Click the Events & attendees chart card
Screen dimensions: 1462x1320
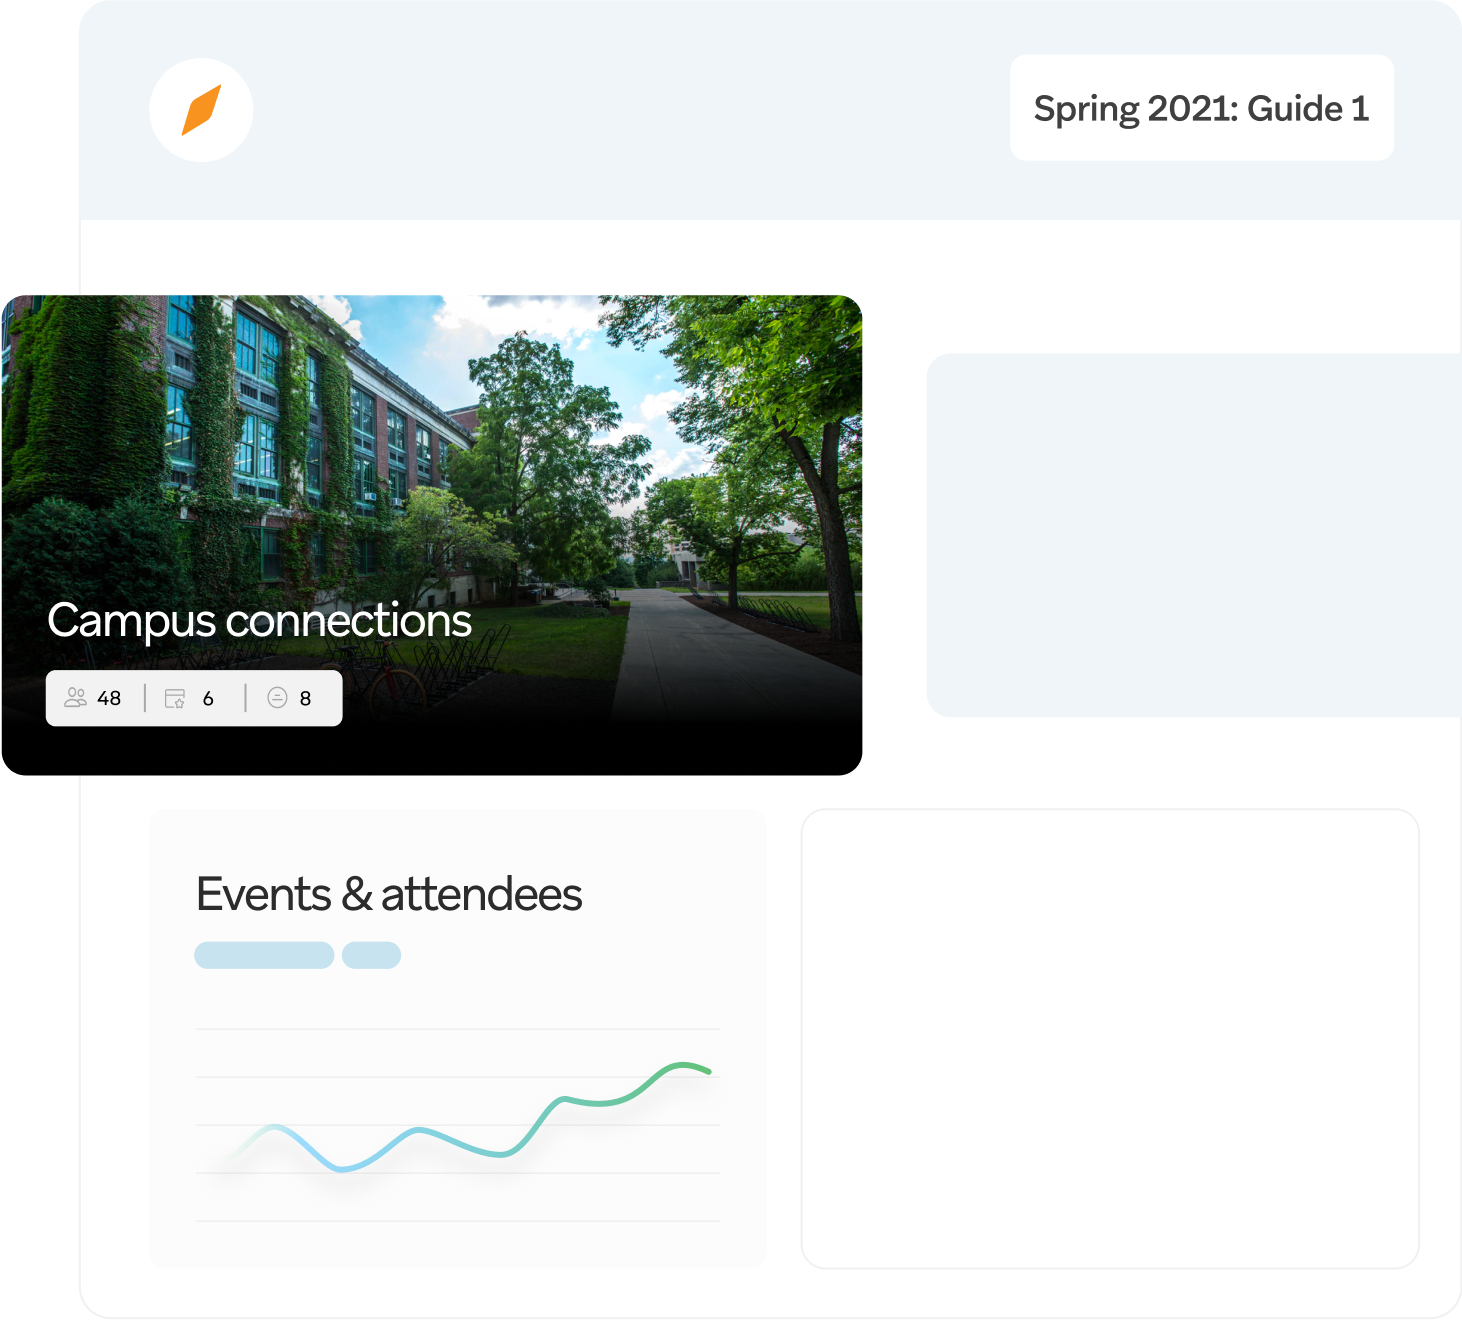pyautogui.click(x=457, y=1039)
